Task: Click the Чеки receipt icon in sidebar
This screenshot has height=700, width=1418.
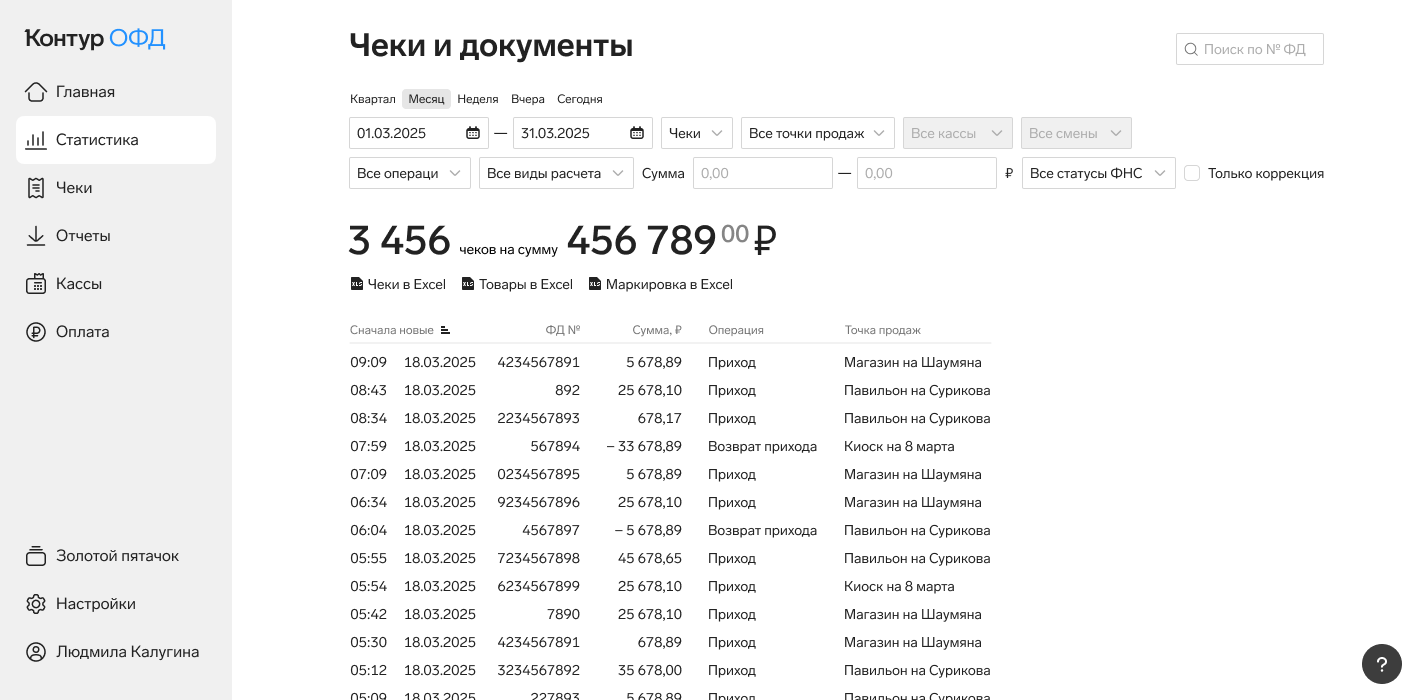Action: [x=36, y=188]
